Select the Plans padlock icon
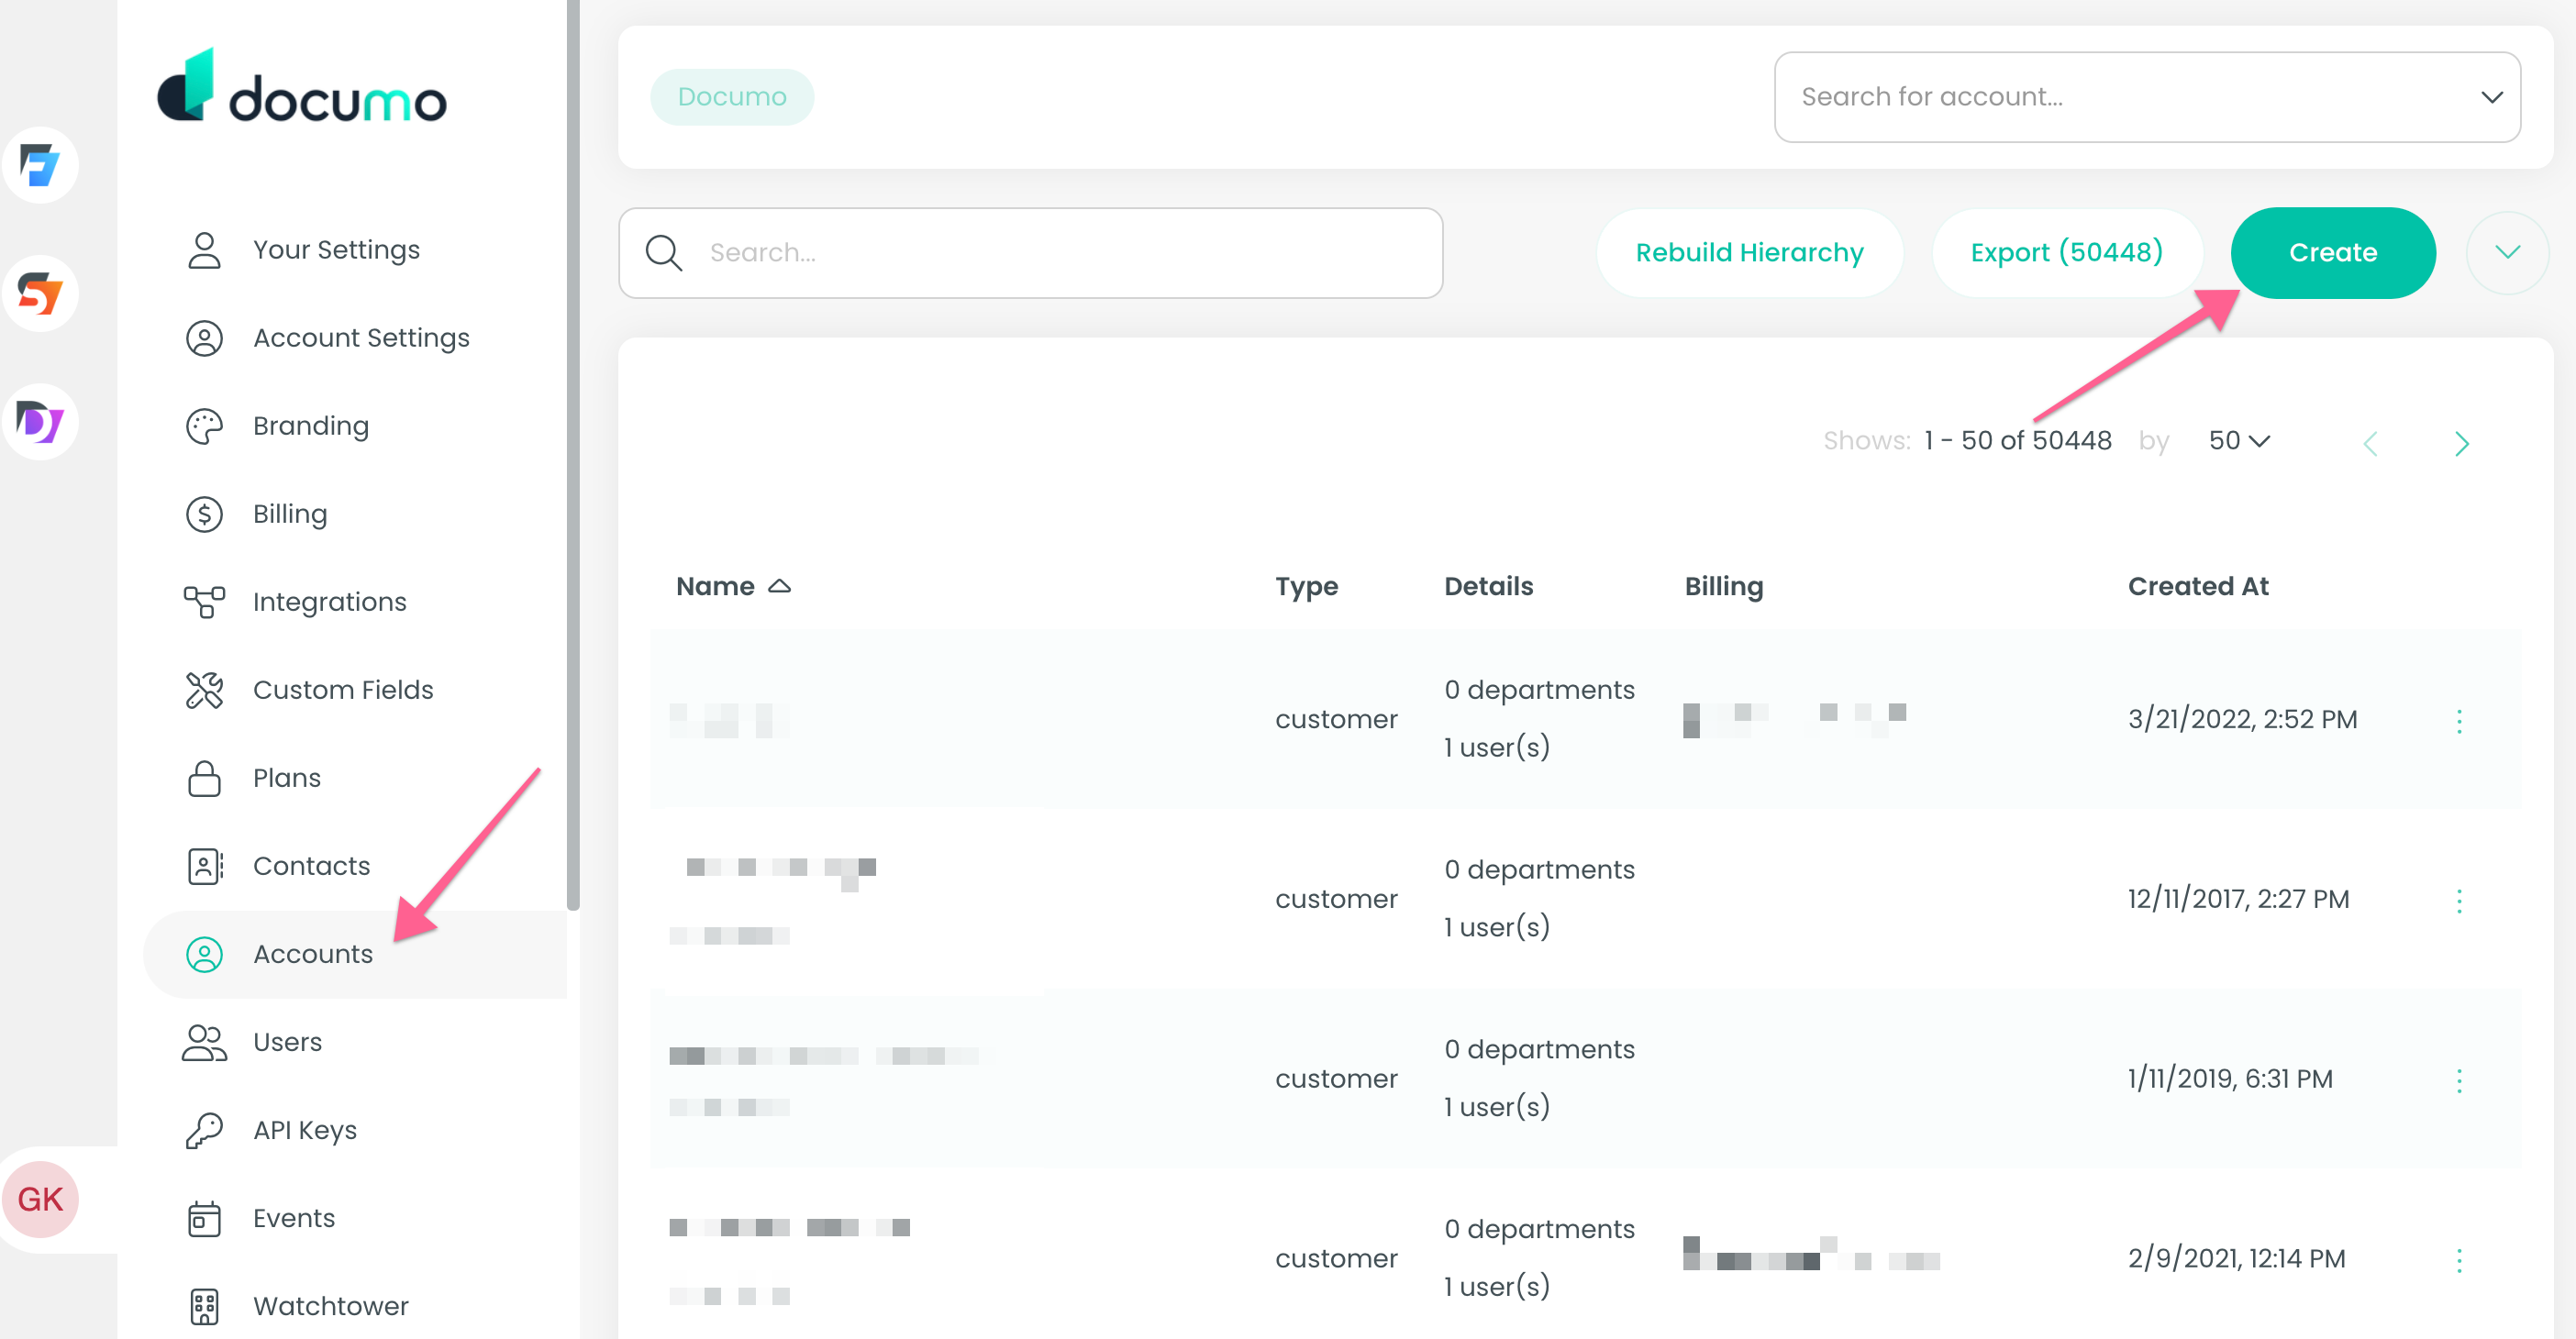 click(205, 777)
